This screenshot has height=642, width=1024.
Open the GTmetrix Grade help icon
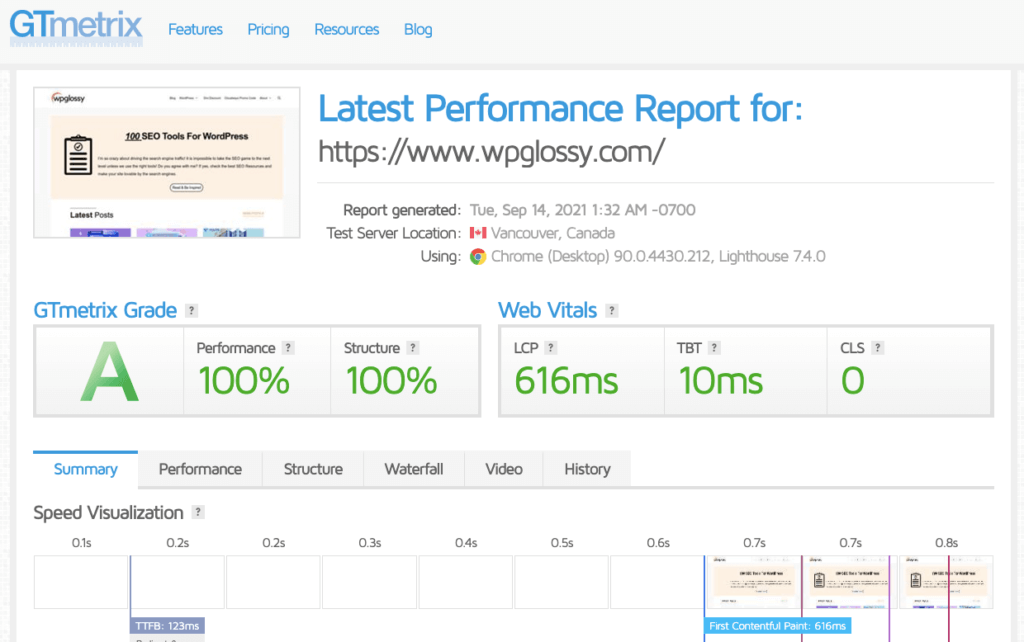pos(191,311)
